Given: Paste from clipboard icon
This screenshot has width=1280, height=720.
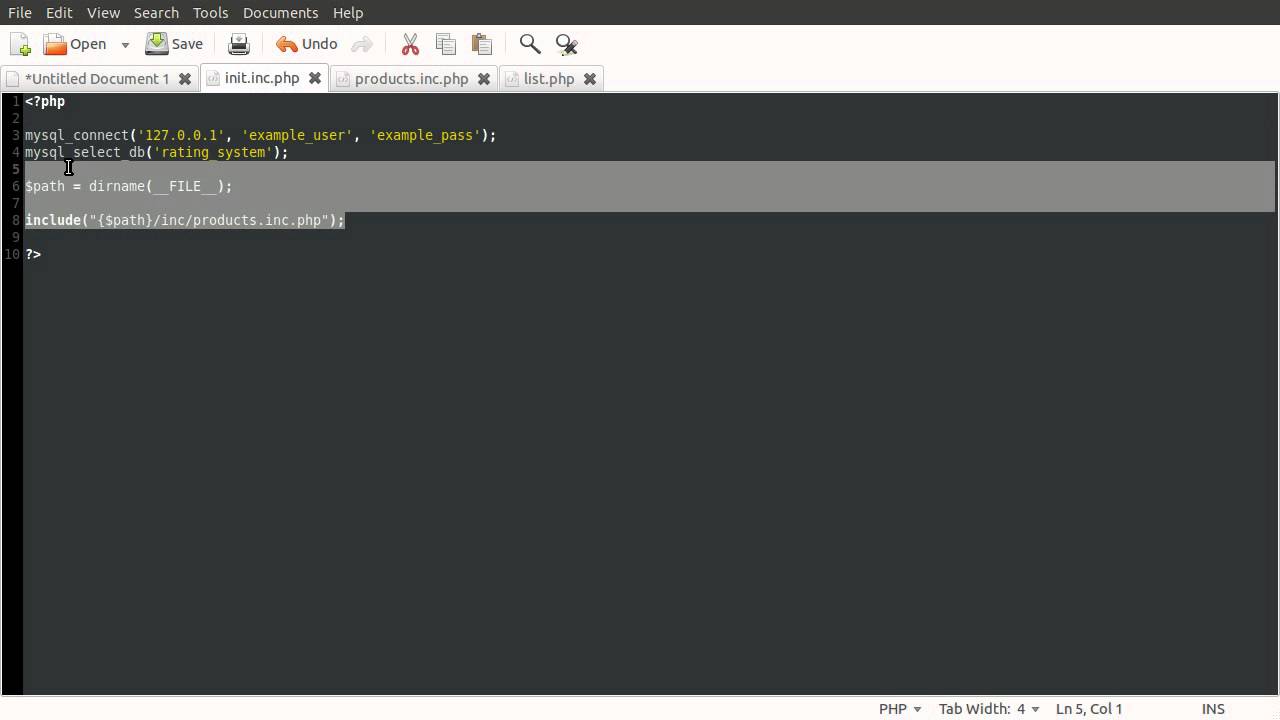Looking at the screenshot, I should 482,44.
